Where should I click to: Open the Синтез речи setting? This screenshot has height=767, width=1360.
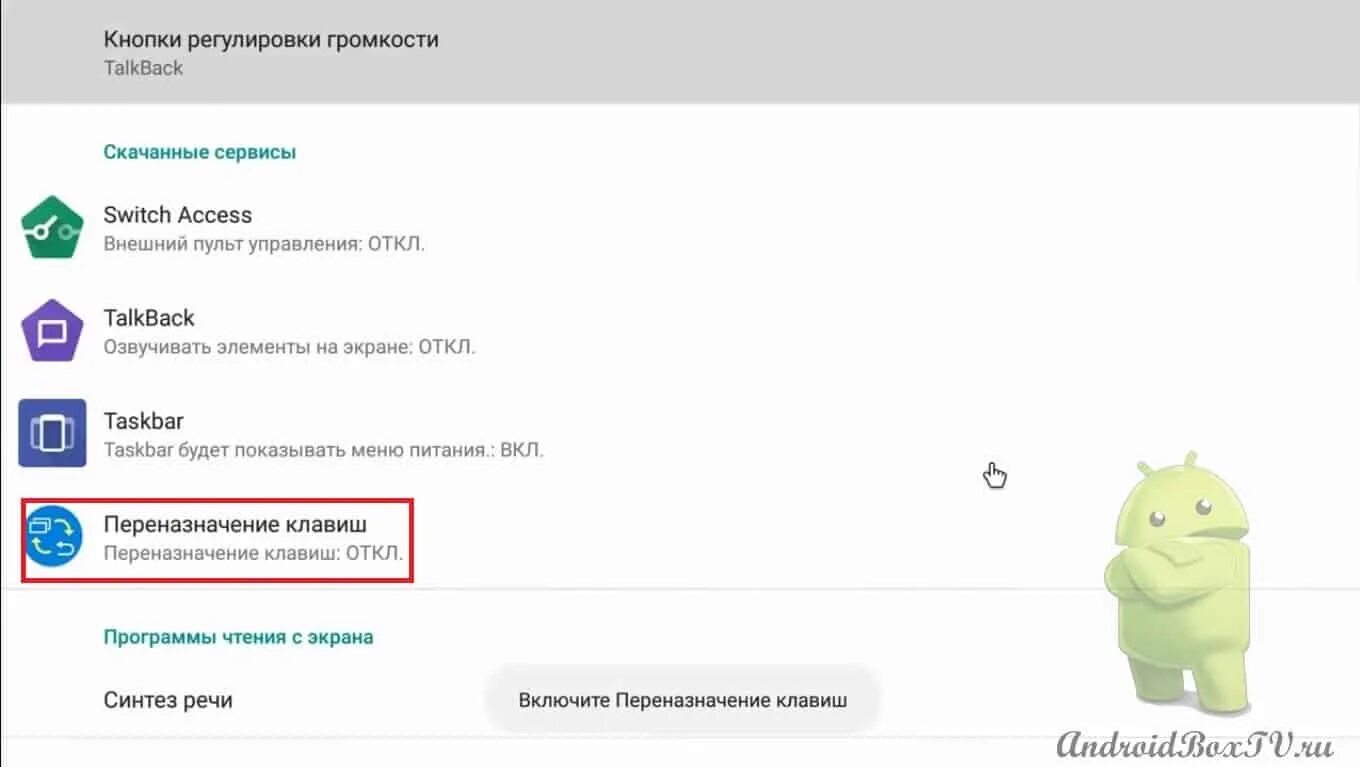coord(680,700)
